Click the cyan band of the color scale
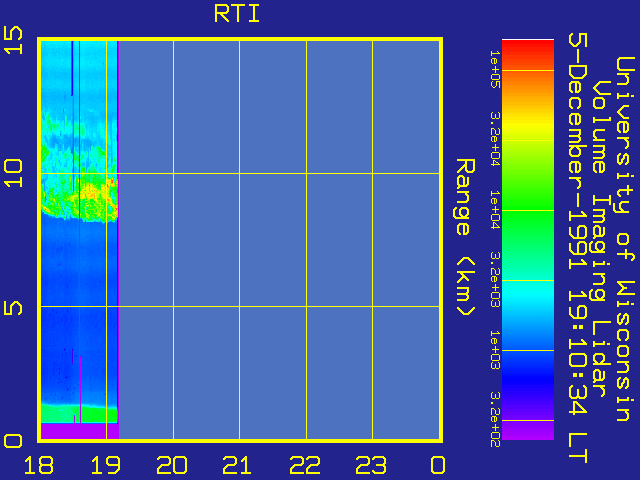The height and width of the screenshot is (480, 640). 528,294
